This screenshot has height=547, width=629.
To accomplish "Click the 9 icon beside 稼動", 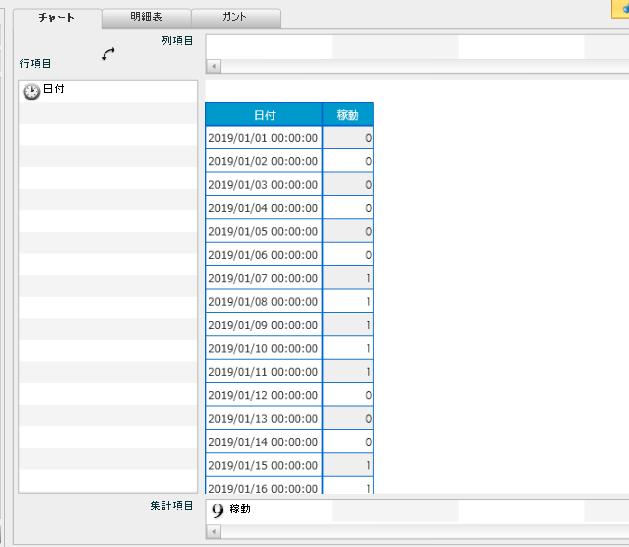I will click(x=217, y=510).
